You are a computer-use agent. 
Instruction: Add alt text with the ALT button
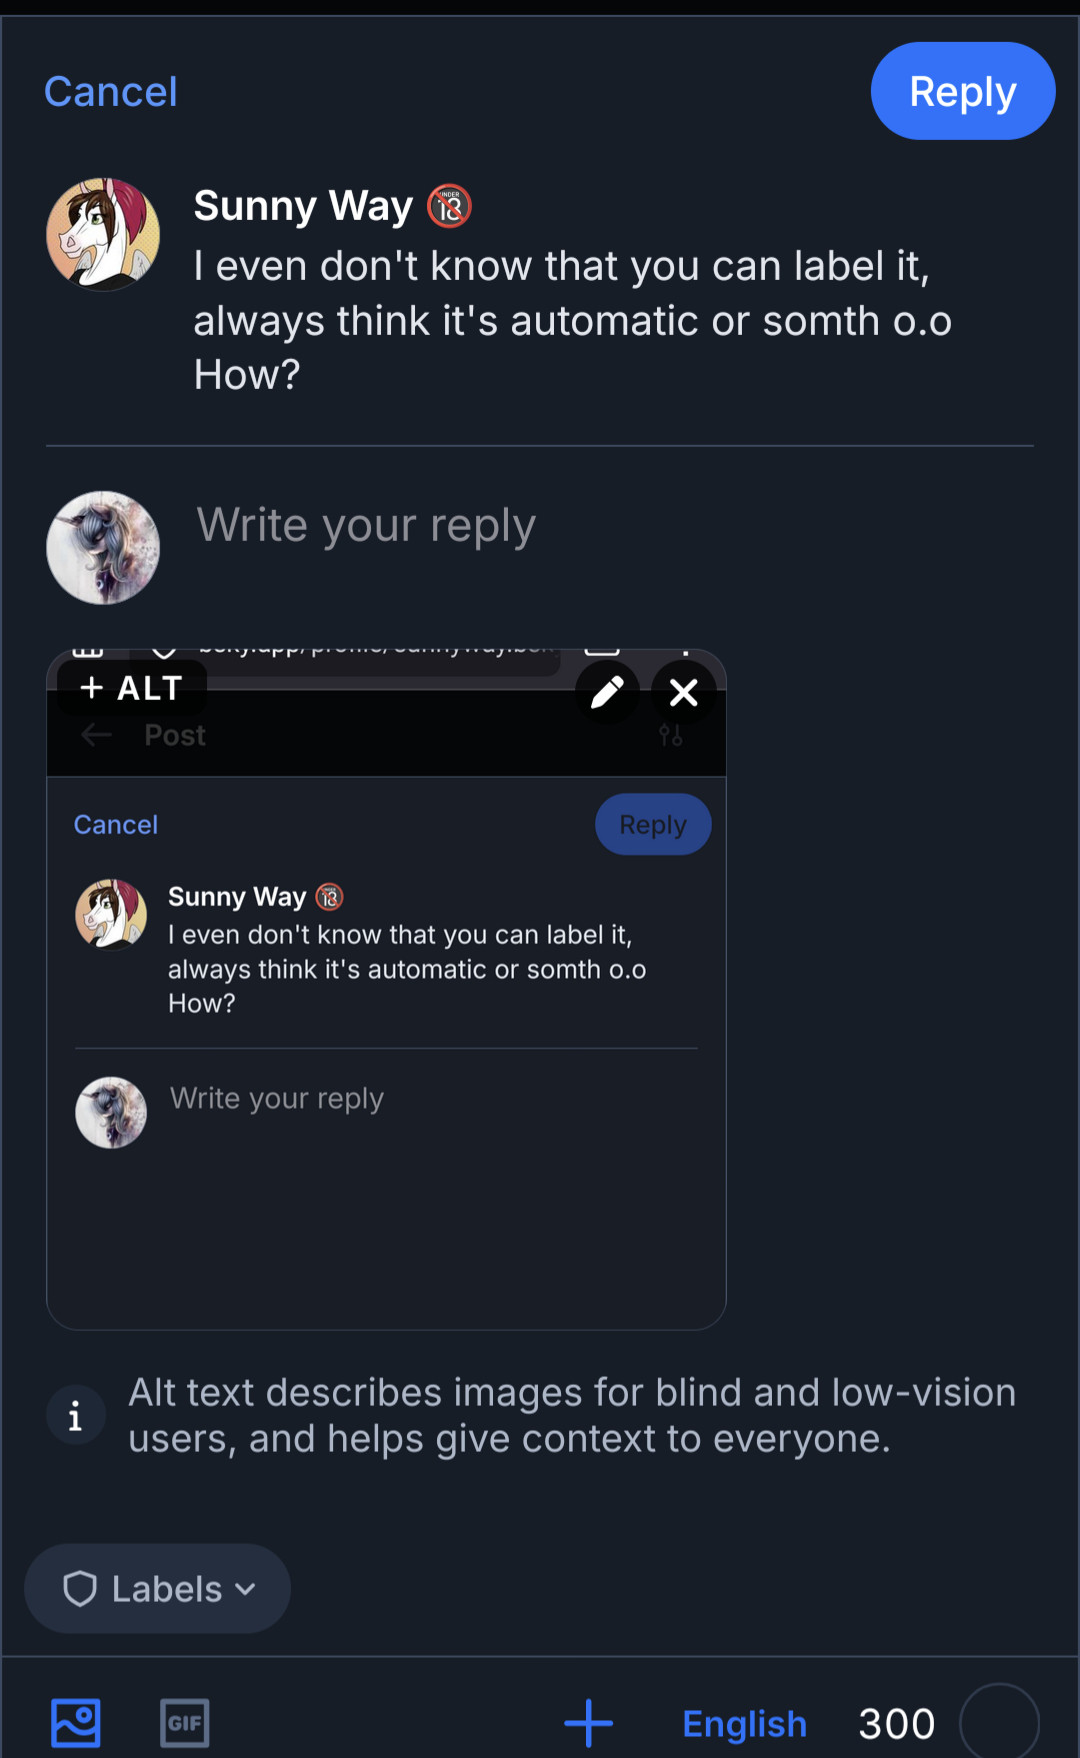pyautogui.click(x=132, y=688)
